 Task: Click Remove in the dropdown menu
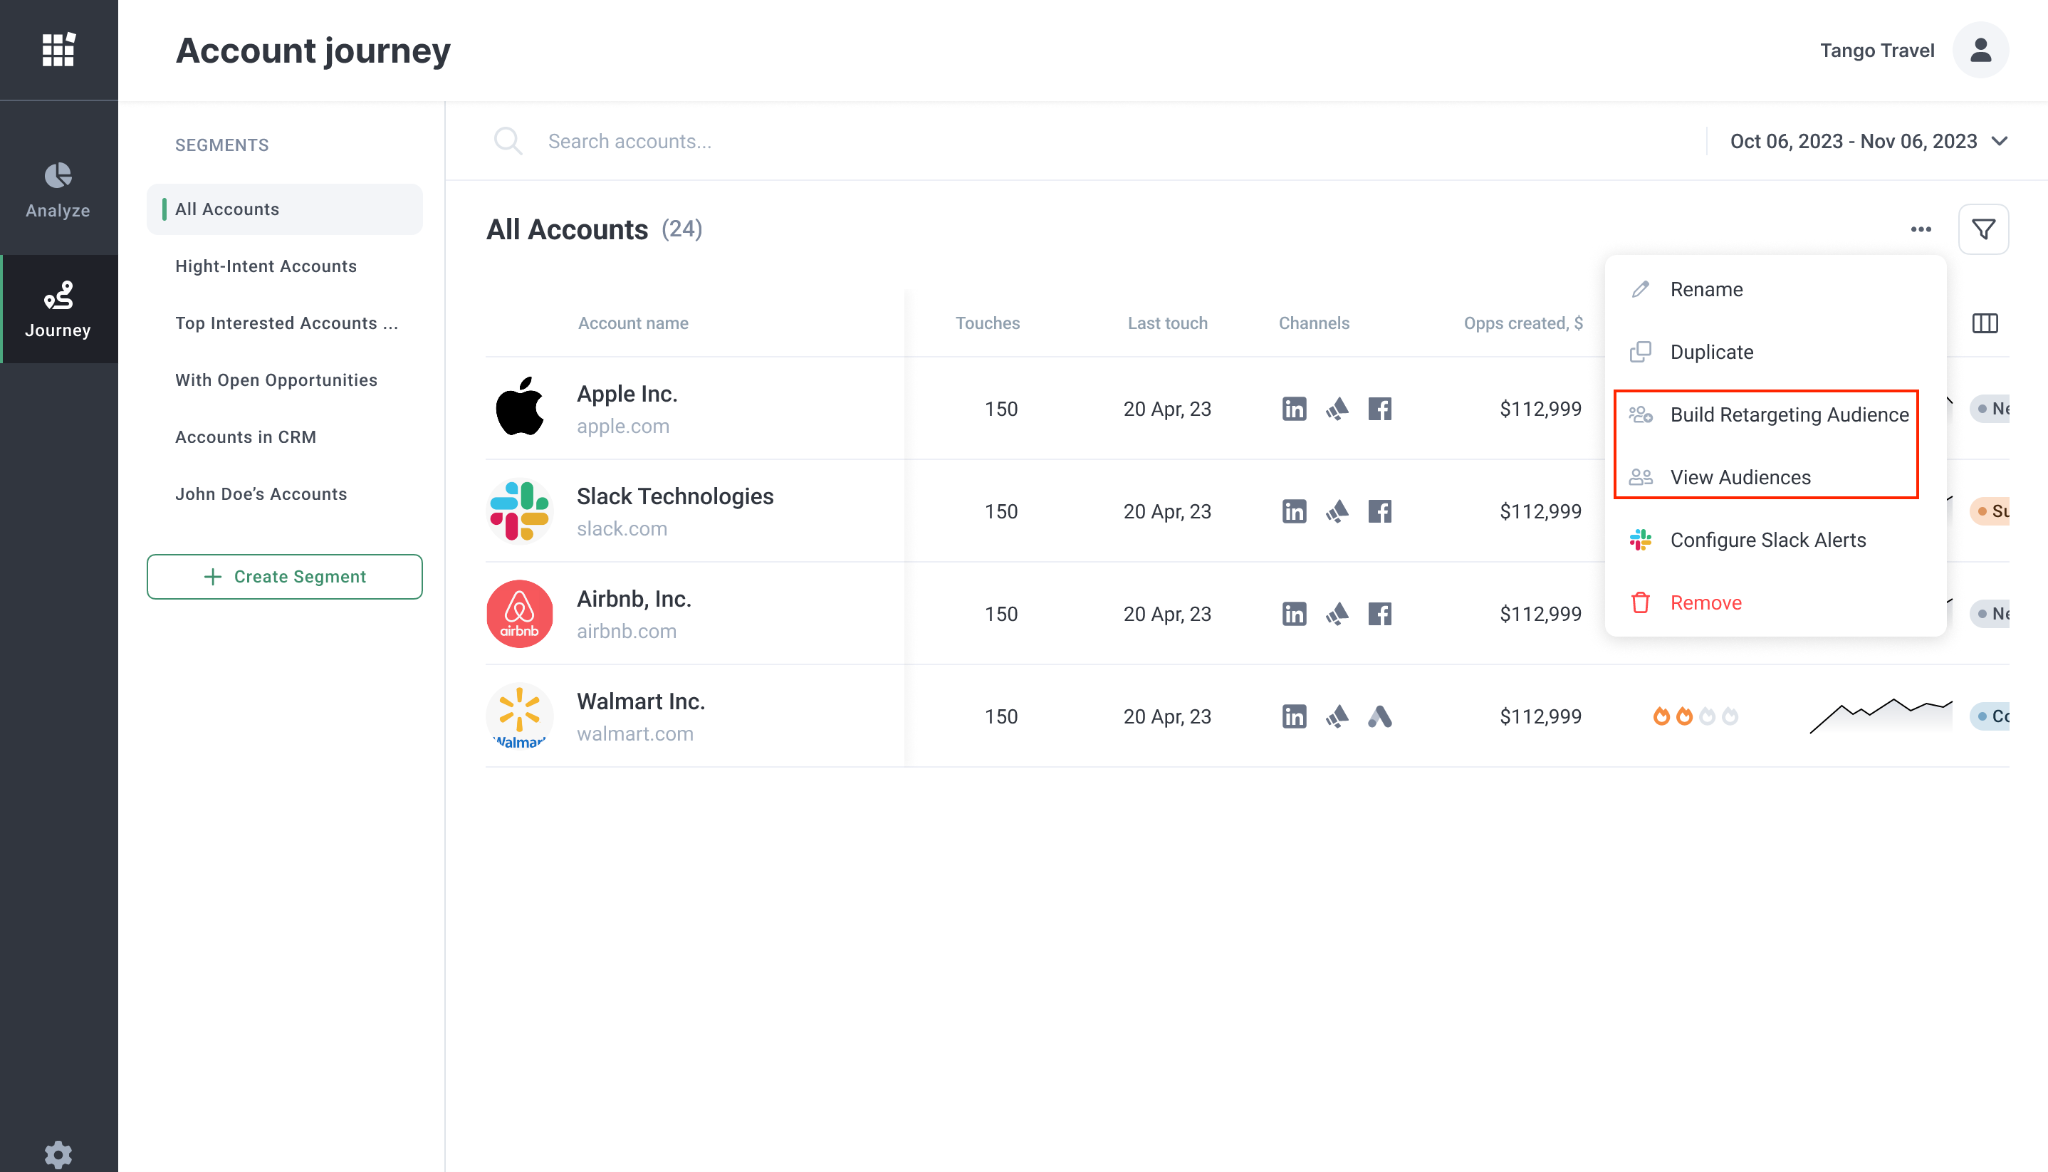[x=1705, y=603]
